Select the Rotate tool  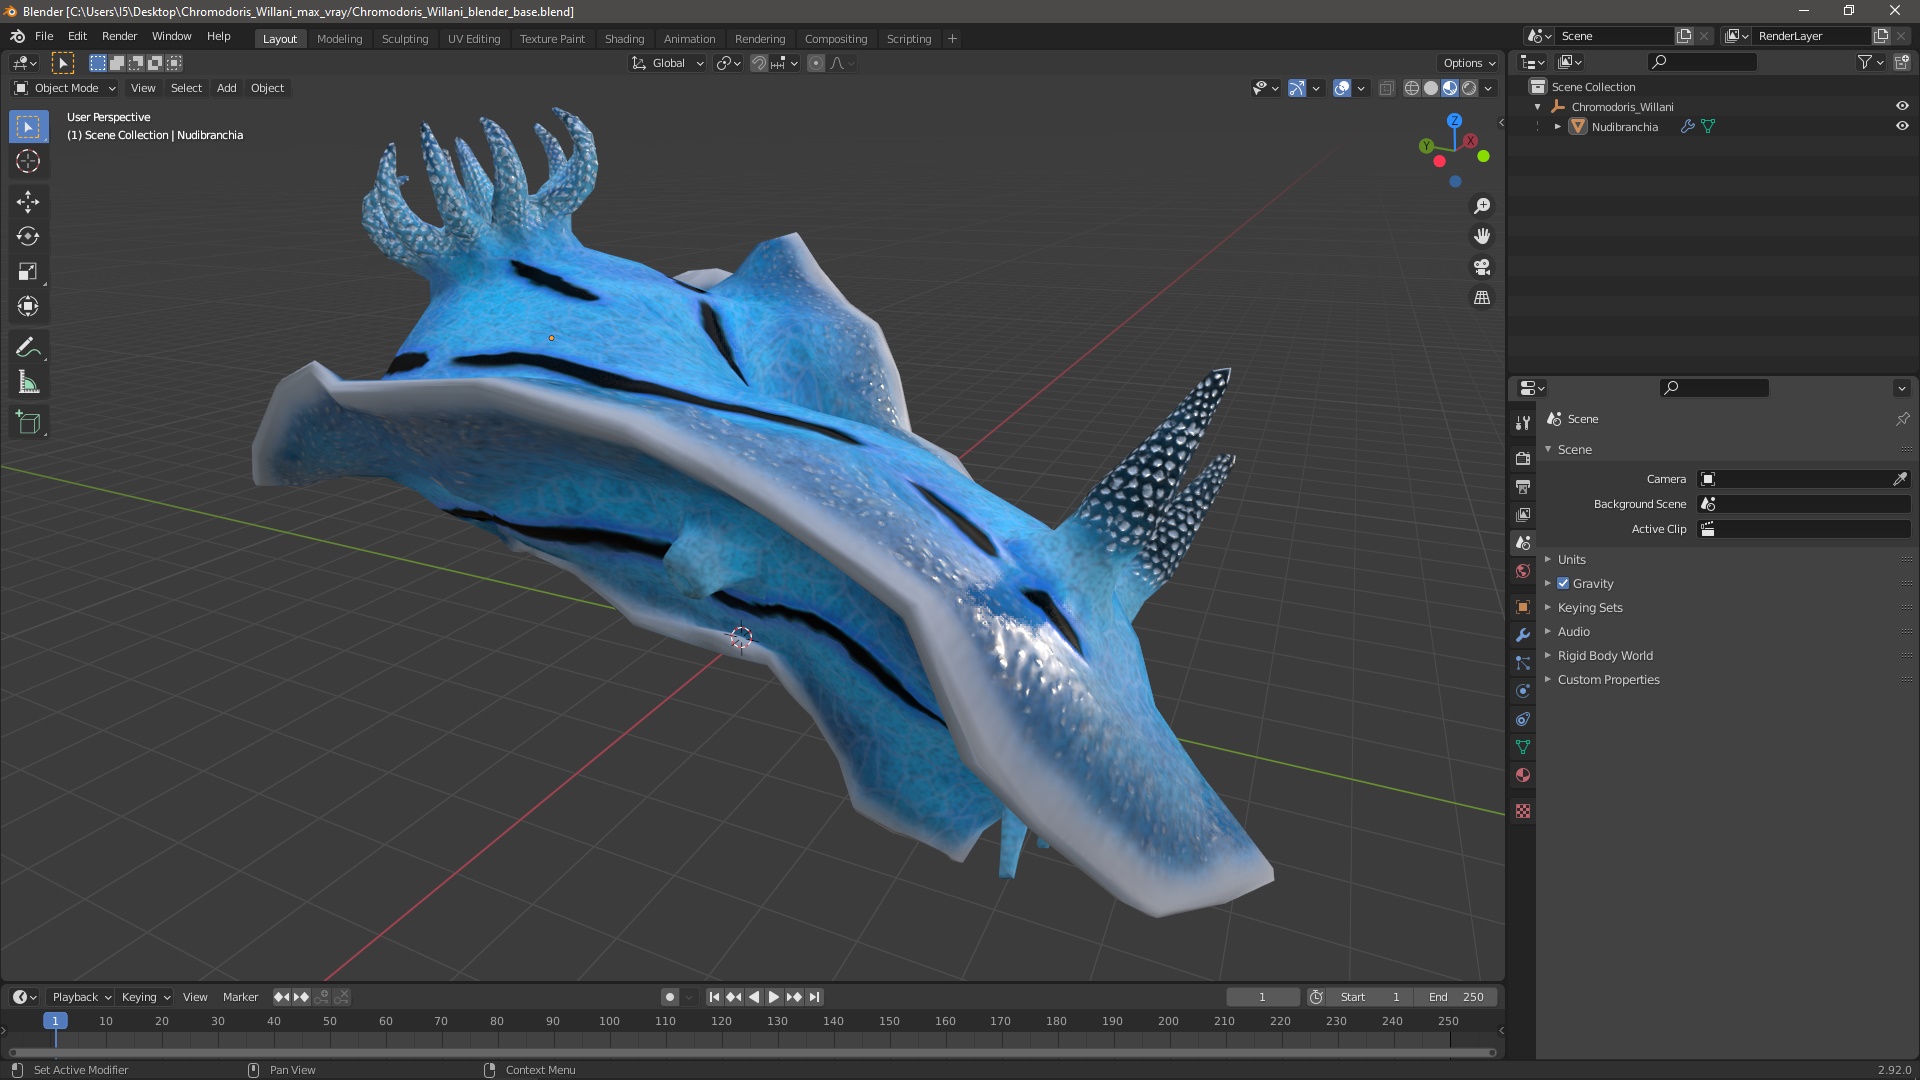pyautogui.click(x=28, y=237)
